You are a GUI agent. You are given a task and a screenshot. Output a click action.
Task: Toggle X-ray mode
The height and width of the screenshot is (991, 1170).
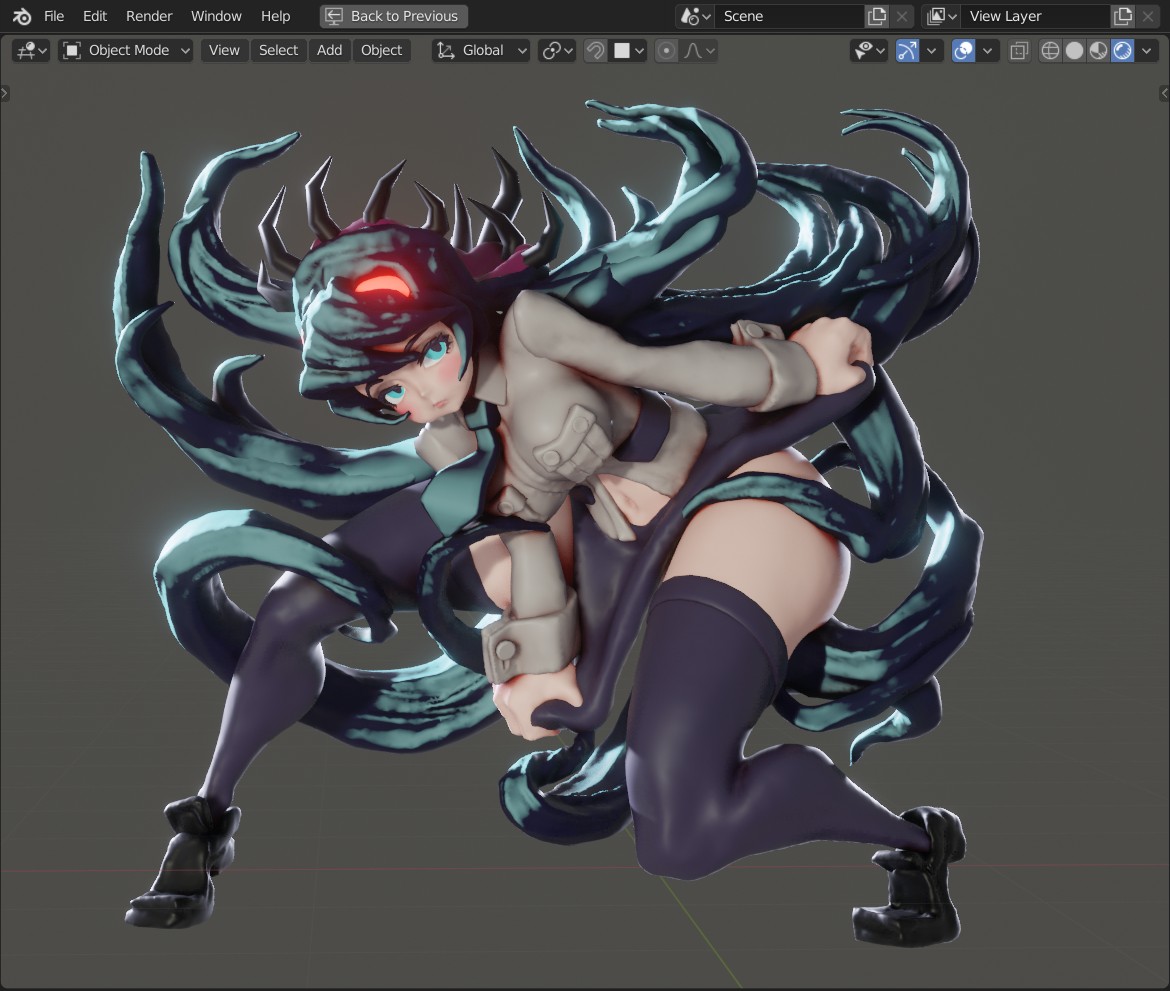[x=1019, y=50]
